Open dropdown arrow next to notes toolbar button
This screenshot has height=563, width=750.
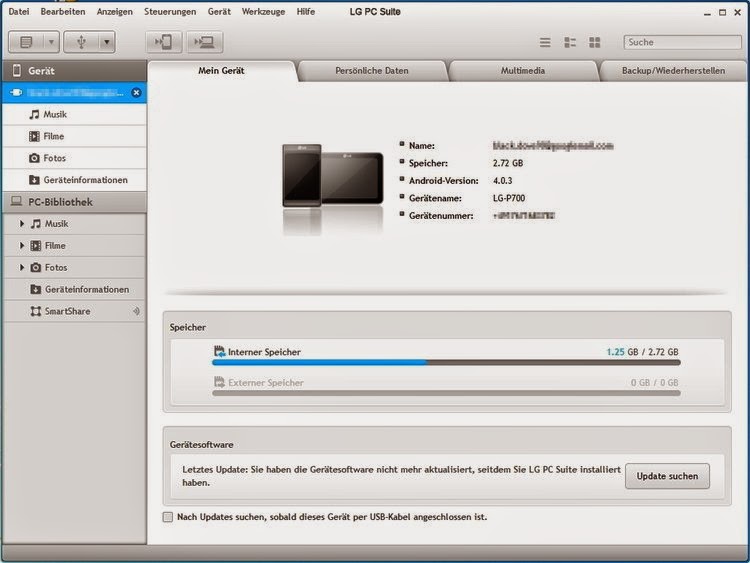[51, 42]
